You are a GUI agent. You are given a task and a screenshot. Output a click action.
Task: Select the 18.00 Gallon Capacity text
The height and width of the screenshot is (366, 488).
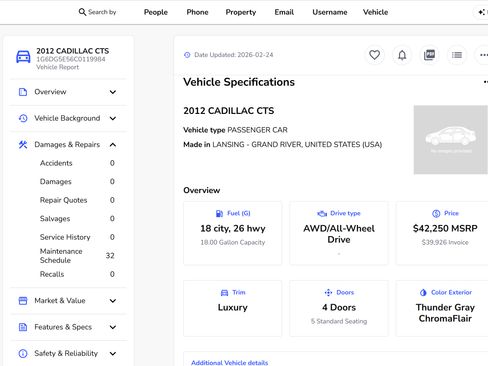(x=233, y=242)
